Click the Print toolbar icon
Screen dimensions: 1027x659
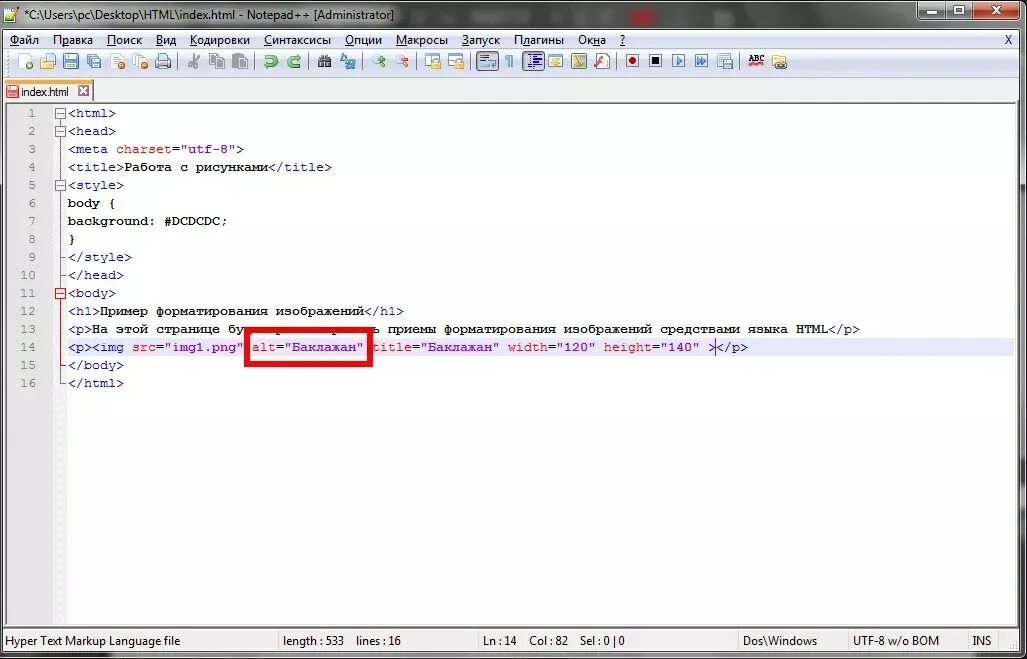tap(163, 62)
